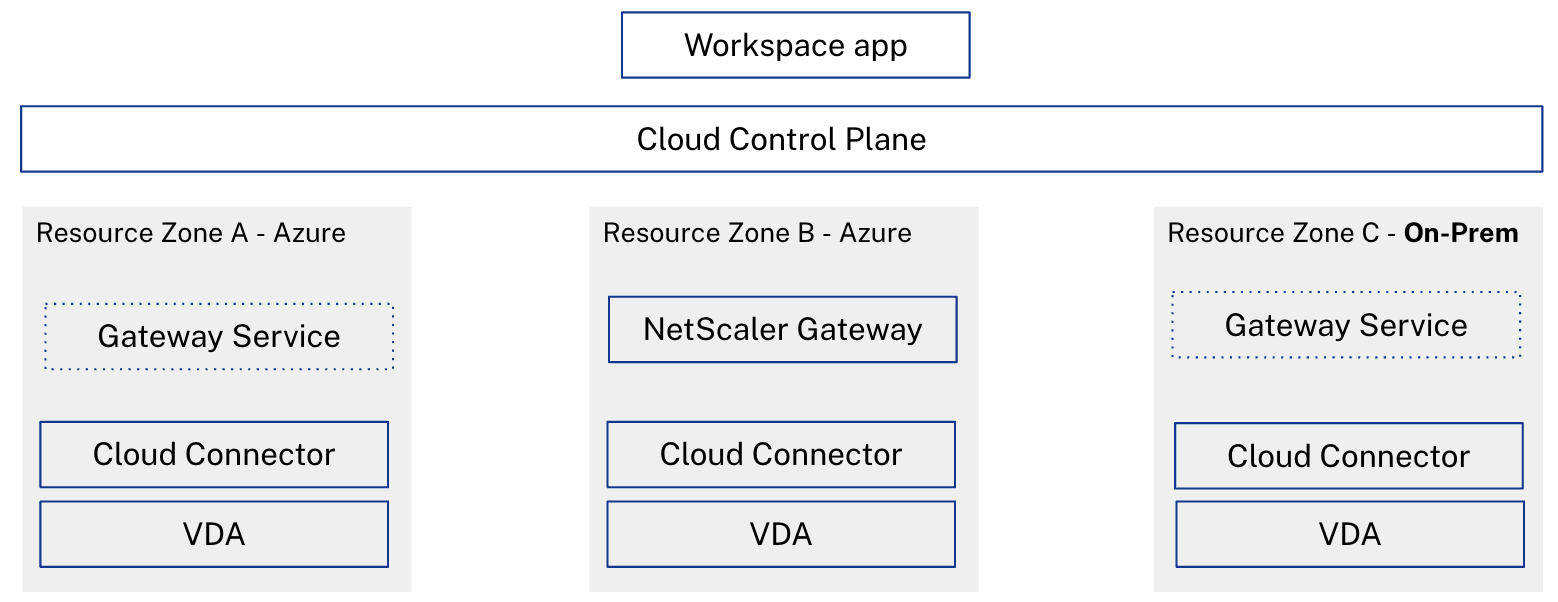
Task: Click the Cloud Connector in Resource Zone A
Action: (x=214, y=454)
